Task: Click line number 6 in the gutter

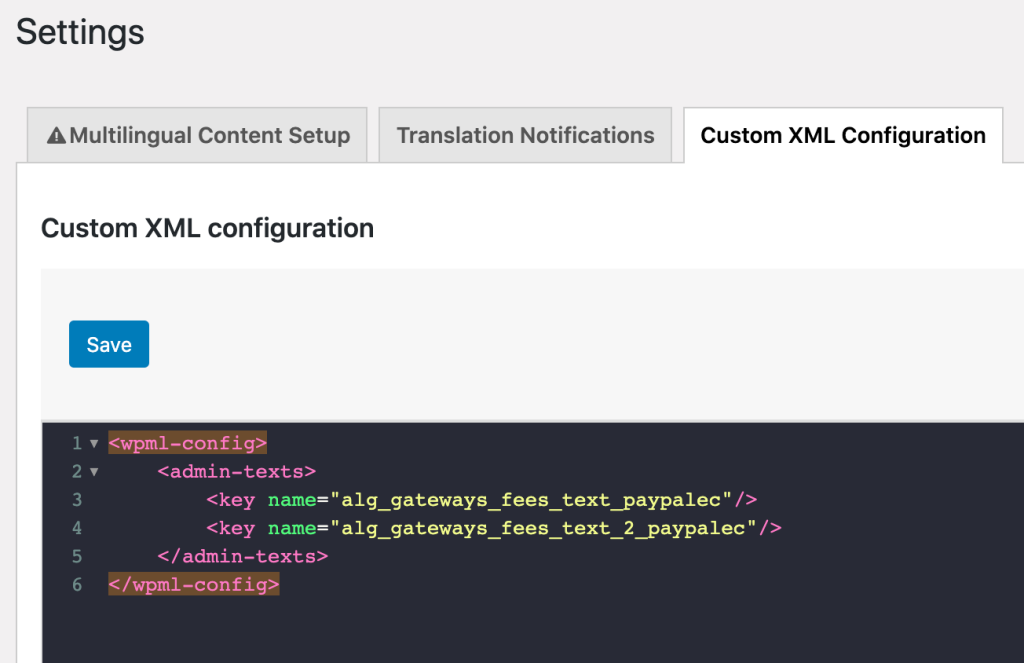Action: 77,585
